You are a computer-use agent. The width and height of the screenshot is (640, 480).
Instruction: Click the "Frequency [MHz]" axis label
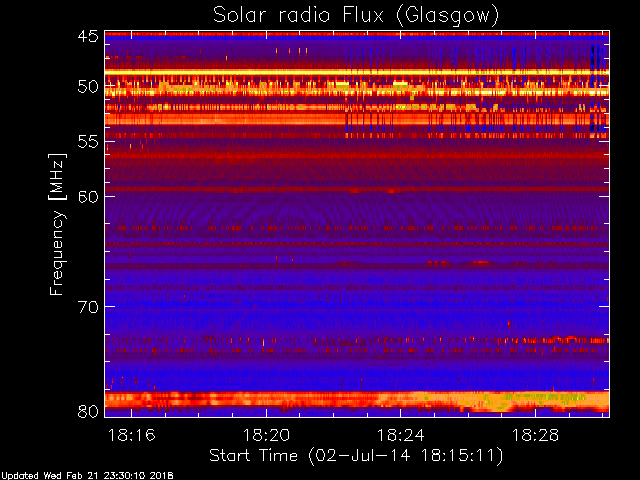[57, 224]
